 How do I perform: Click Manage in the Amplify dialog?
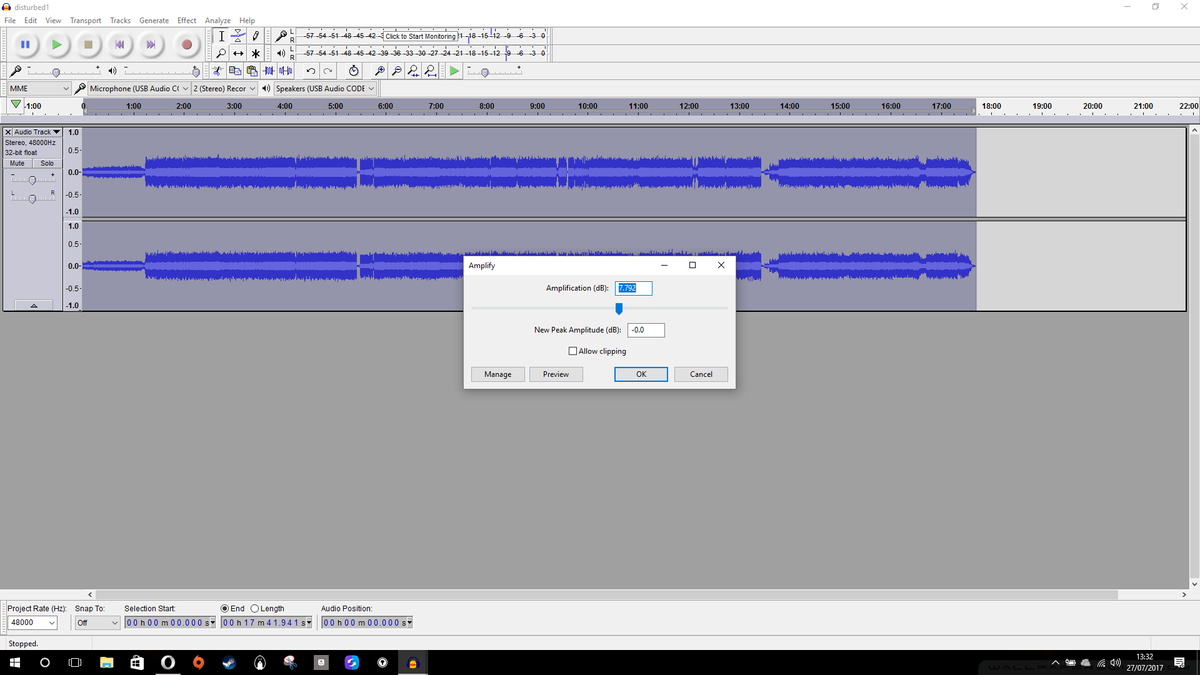pos(497,374)
